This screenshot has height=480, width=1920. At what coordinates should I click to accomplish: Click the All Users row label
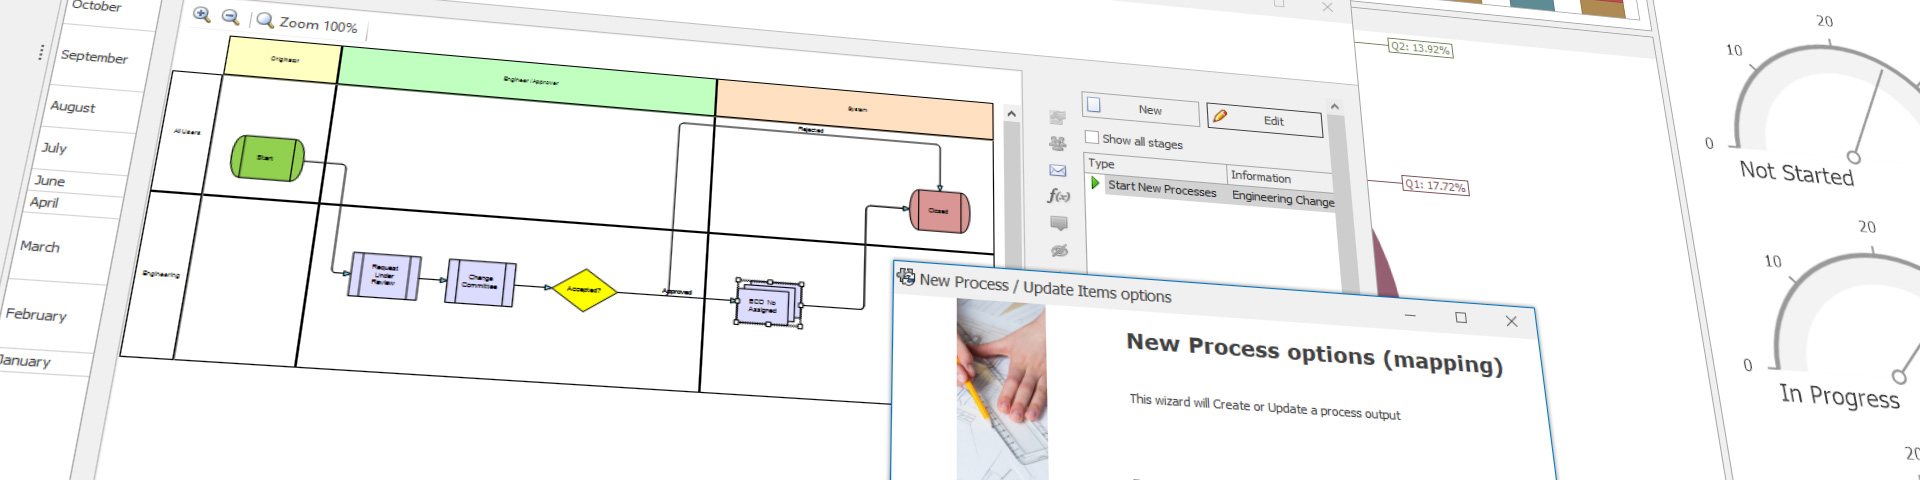(x=187, y=132)
